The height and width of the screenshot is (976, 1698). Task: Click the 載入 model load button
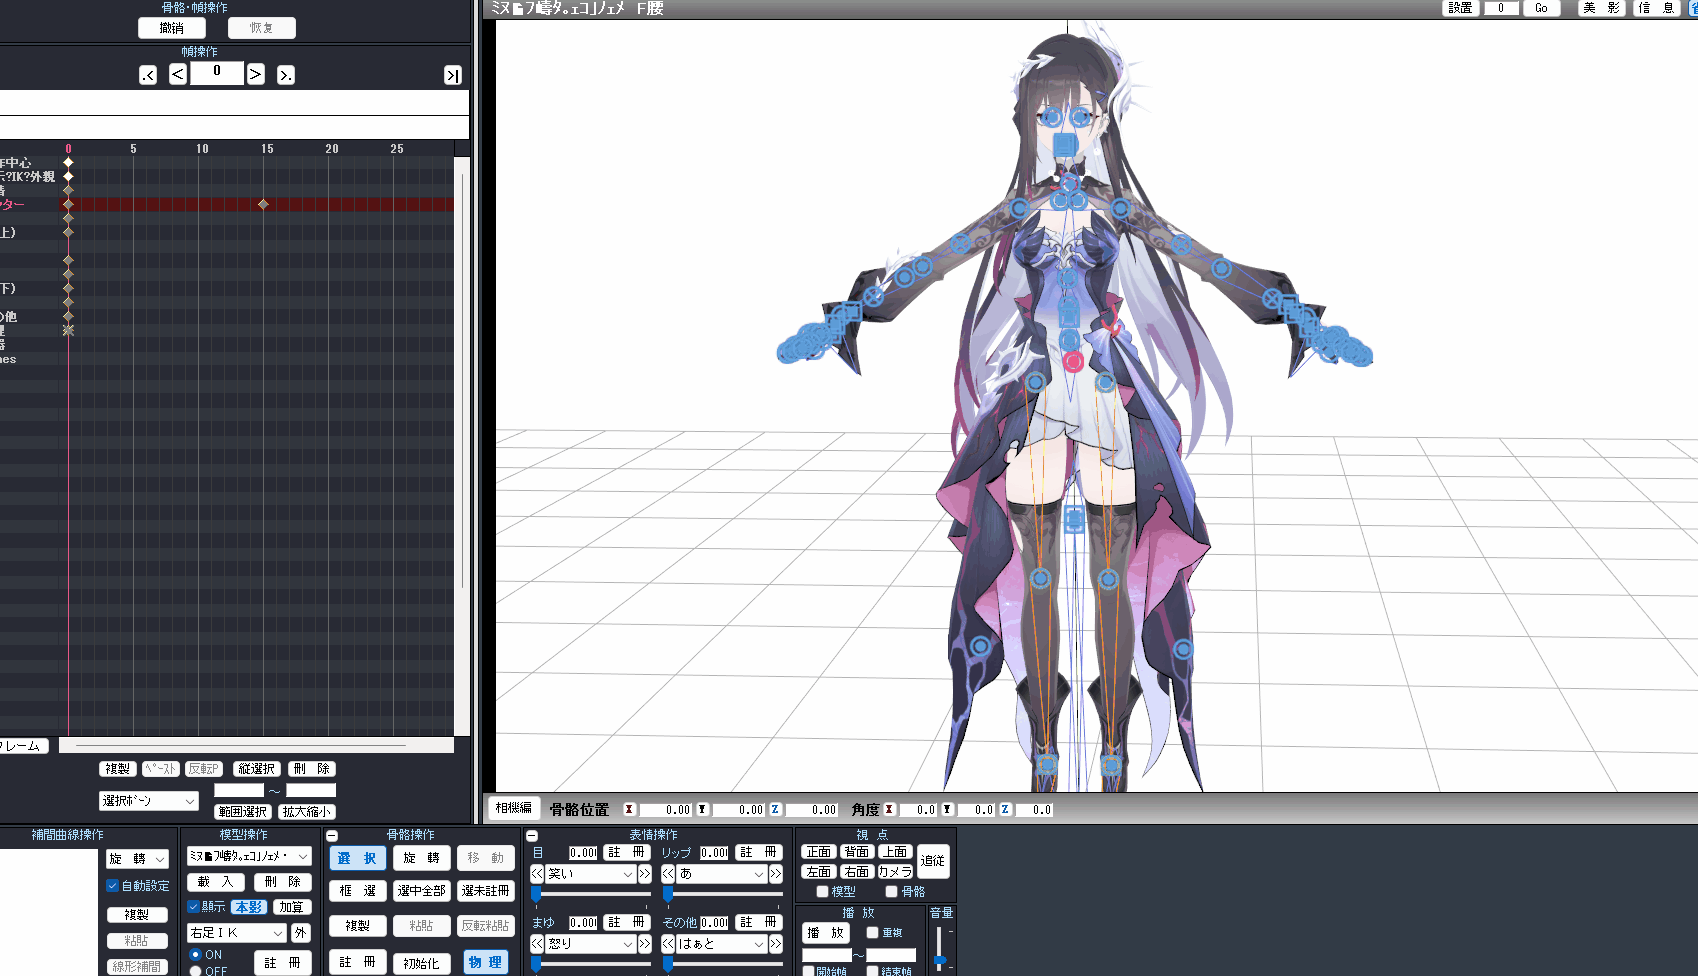[216, 882]
